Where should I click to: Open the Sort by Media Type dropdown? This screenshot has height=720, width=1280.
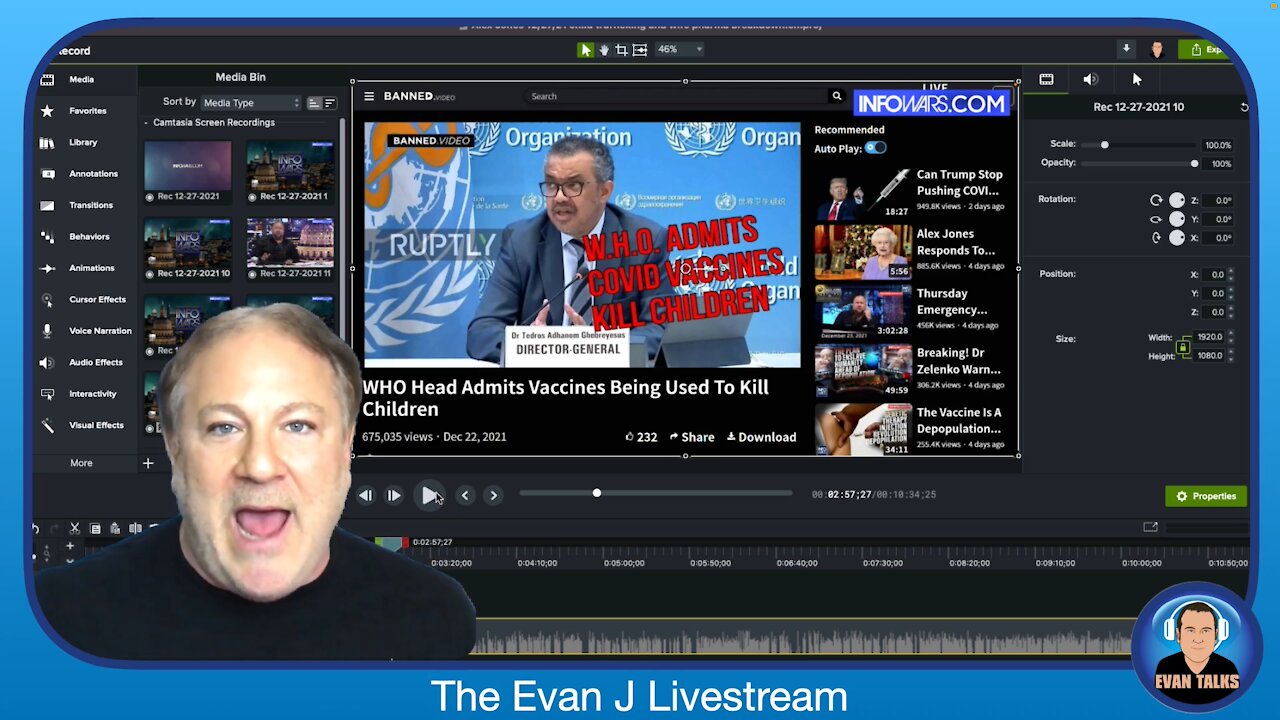point(250,103)
